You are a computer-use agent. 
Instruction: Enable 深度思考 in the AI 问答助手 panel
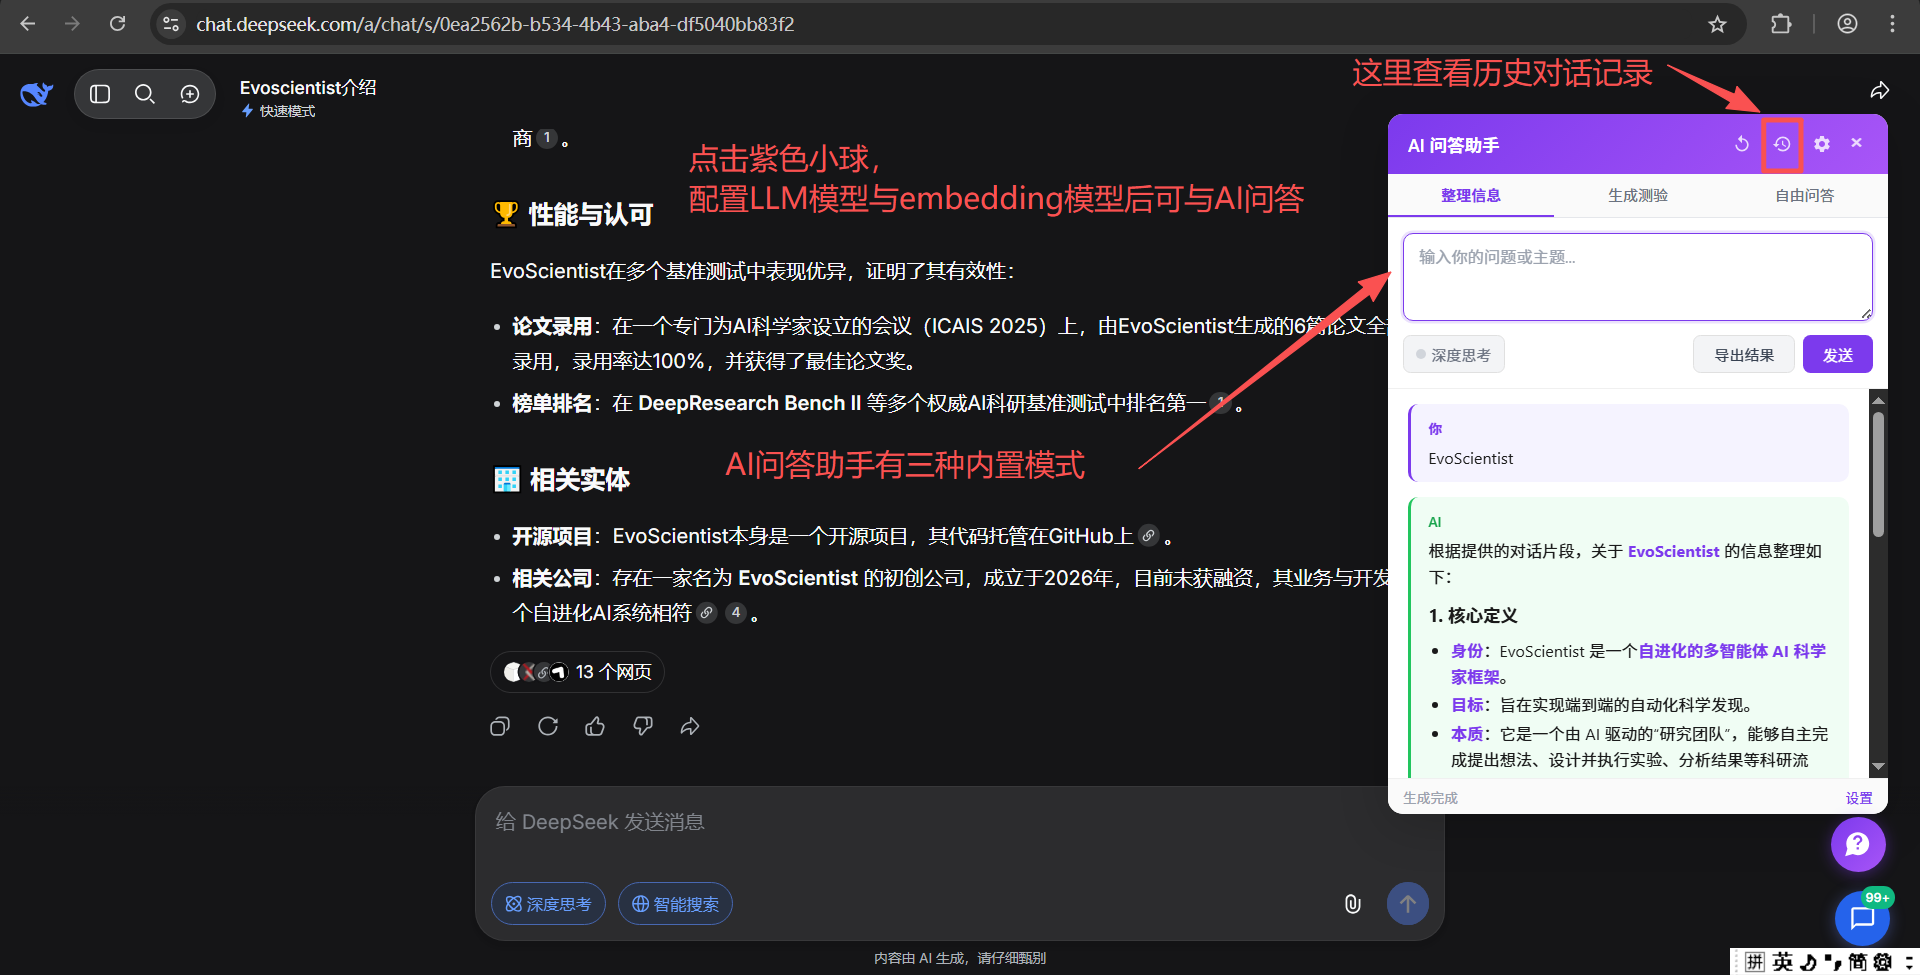[1454, 355]
